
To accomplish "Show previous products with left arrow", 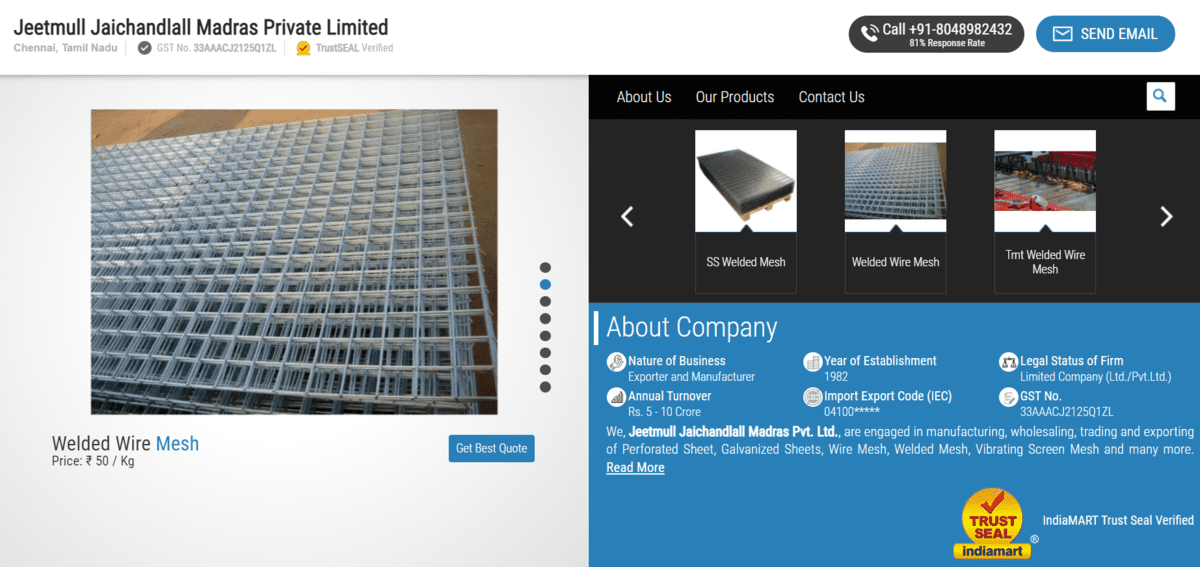I will pyautogui.click(x=627, y=216).
